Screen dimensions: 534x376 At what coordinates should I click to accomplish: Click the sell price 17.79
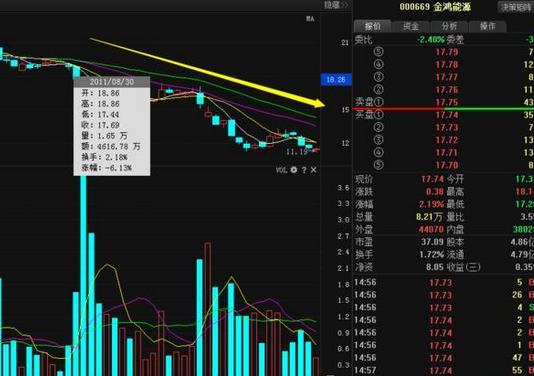point(447,52)
